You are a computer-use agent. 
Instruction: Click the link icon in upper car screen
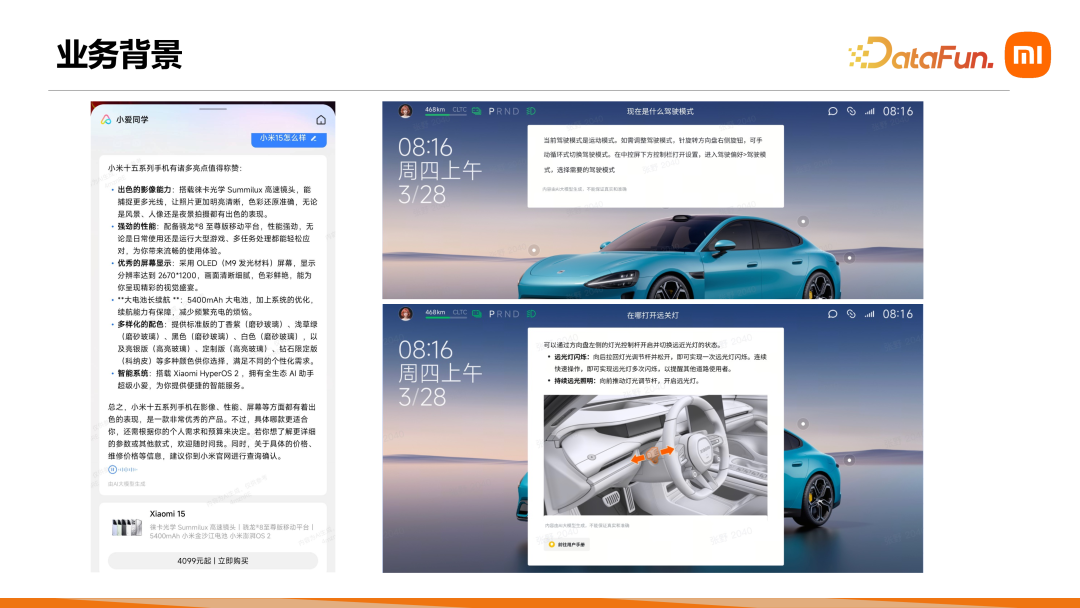851,111
